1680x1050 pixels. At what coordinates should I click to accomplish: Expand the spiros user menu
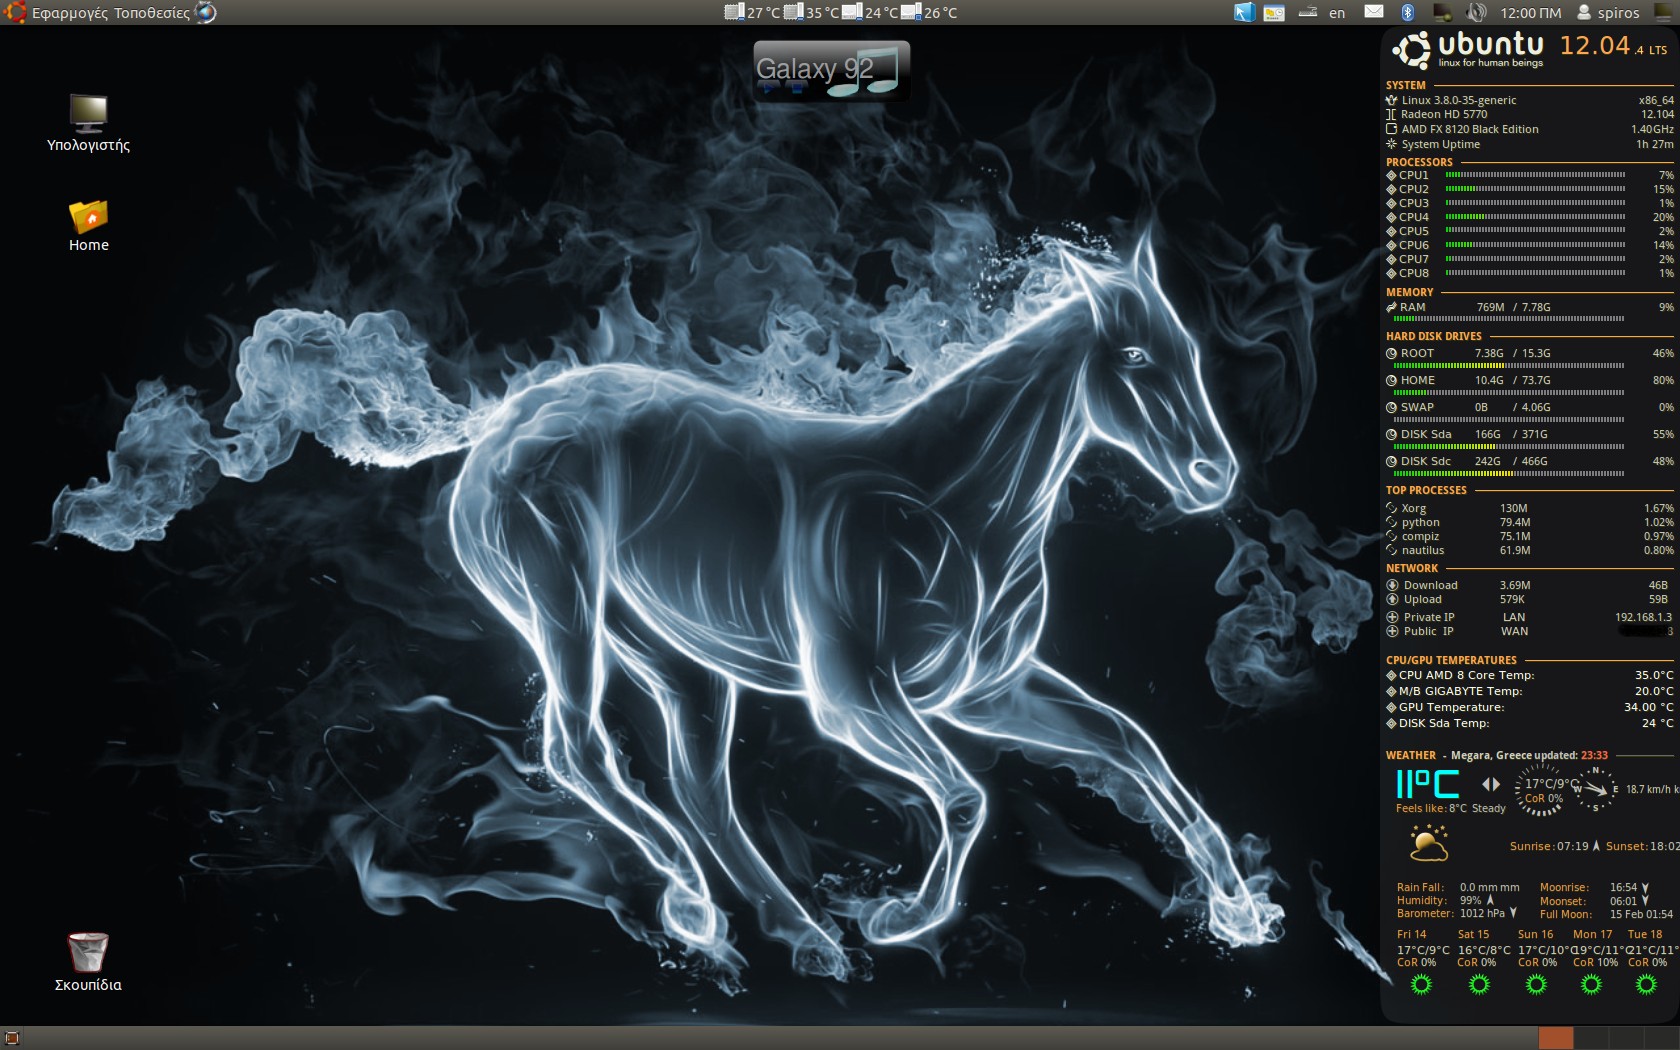[x=1608, y=13]
